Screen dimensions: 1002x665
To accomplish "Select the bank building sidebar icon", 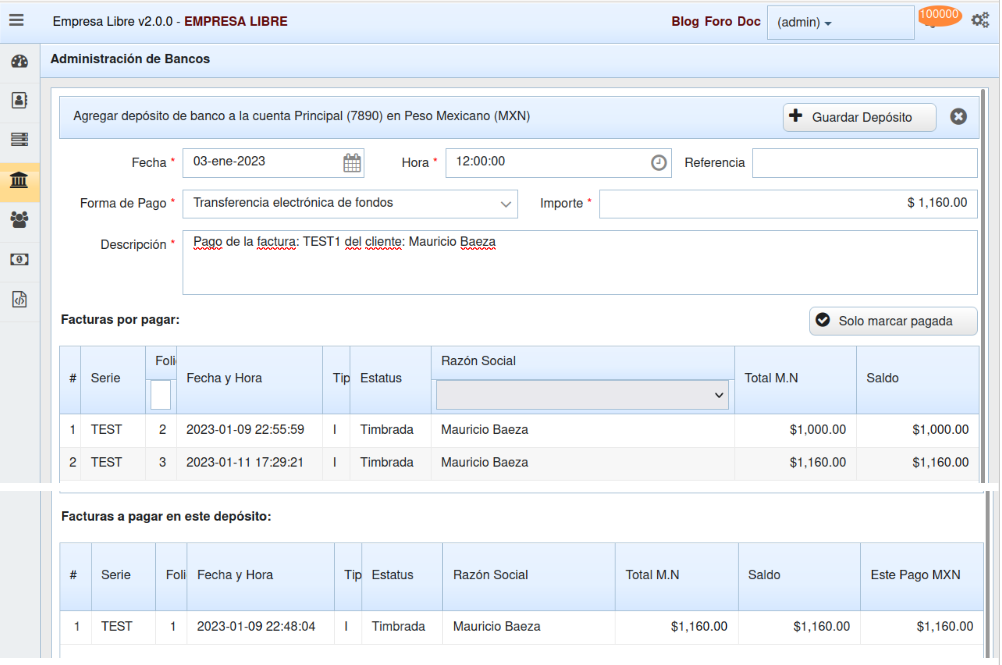I will pyautogui.click(x=19, y=180).
